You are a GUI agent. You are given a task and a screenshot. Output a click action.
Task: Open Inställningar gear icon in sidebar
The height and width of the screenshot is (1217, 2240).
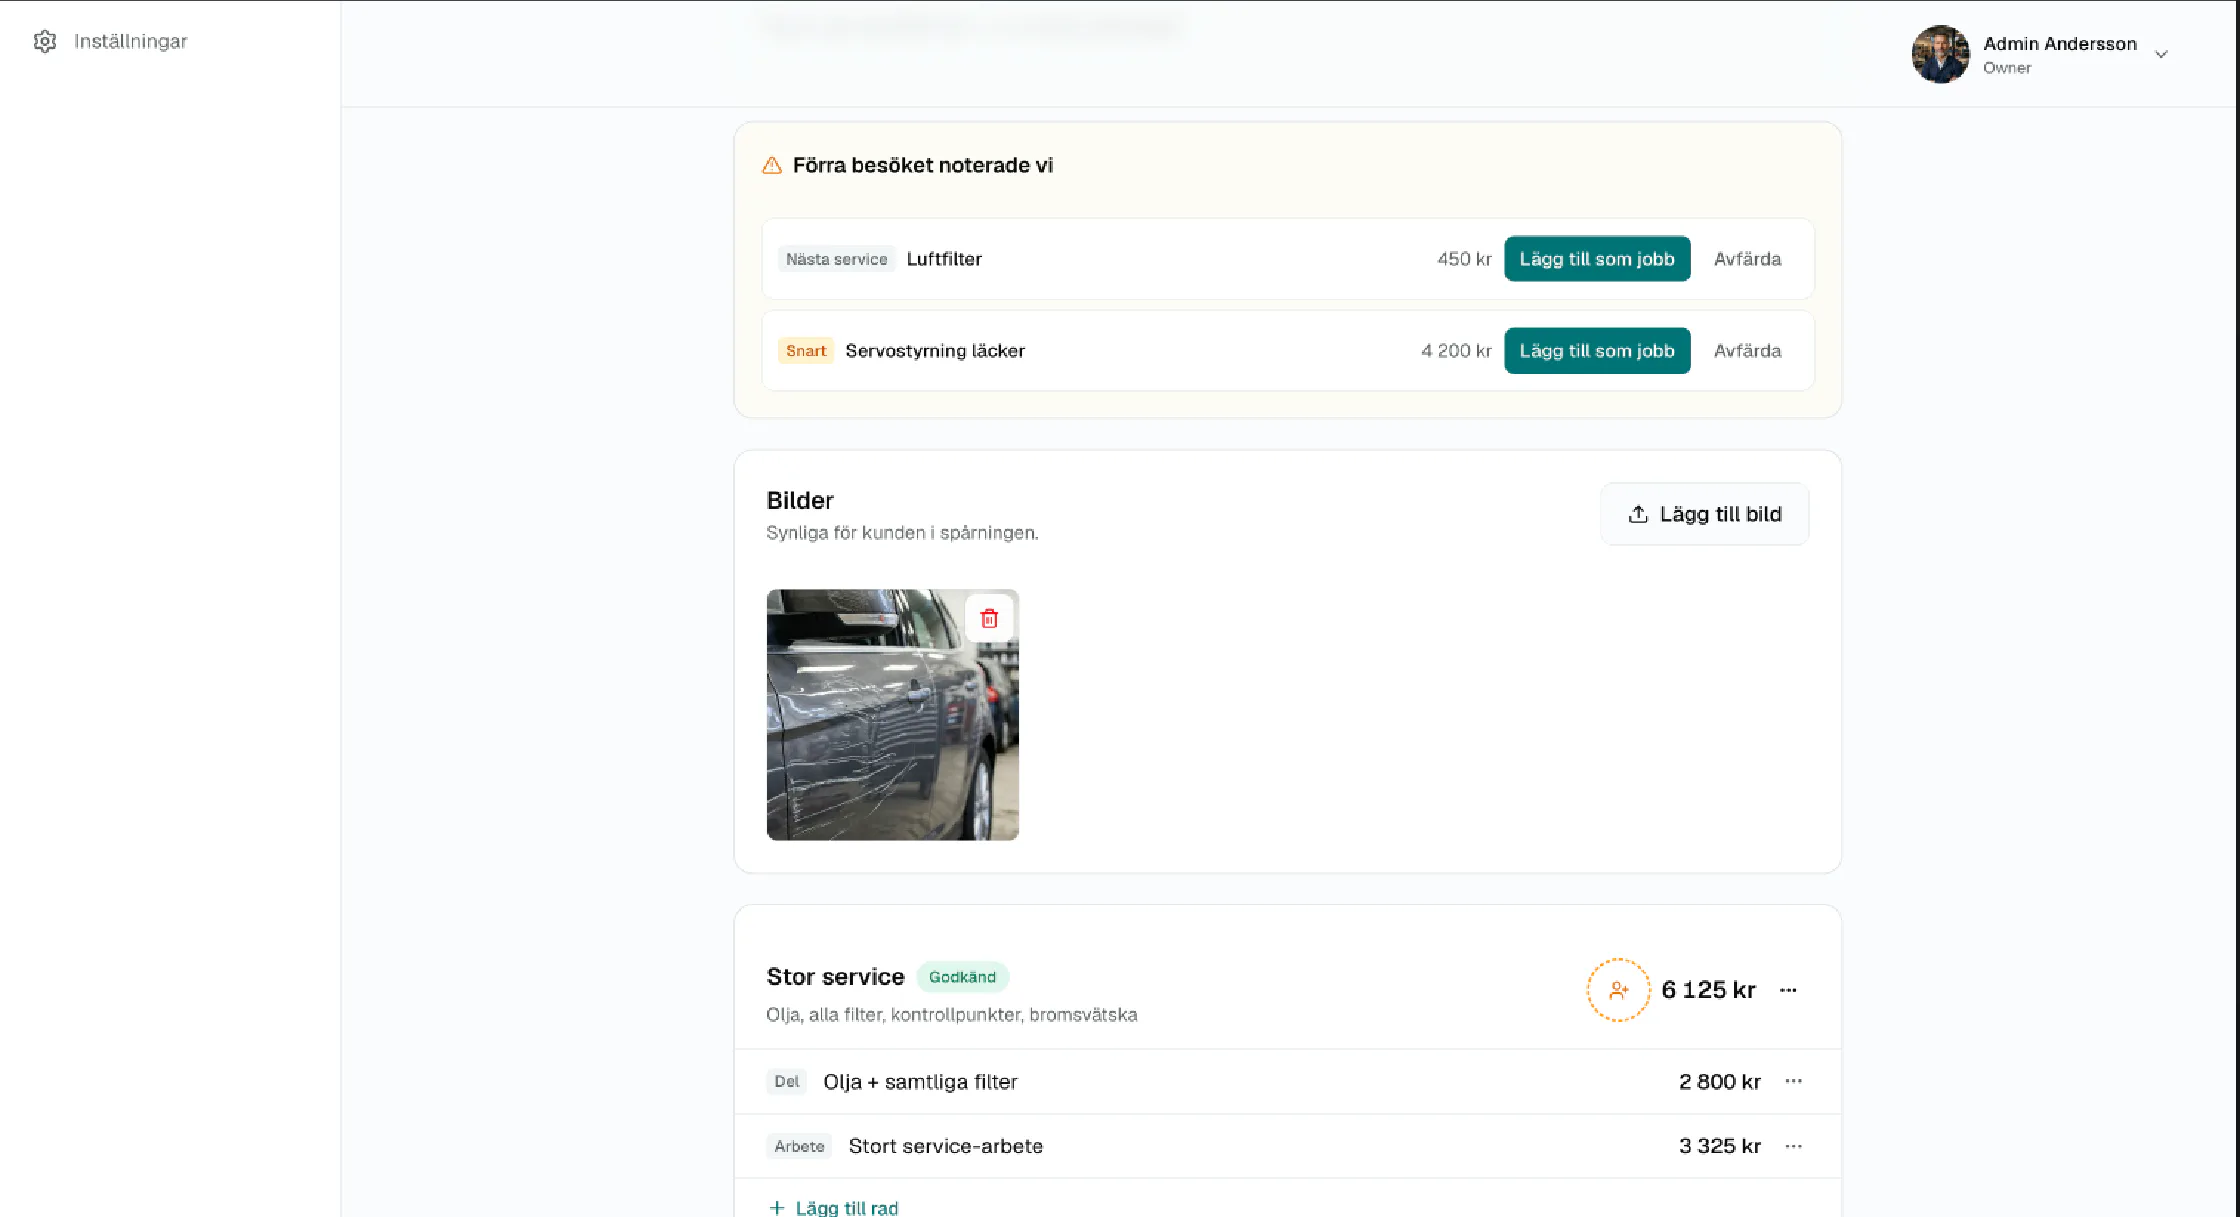pos(45,41)
